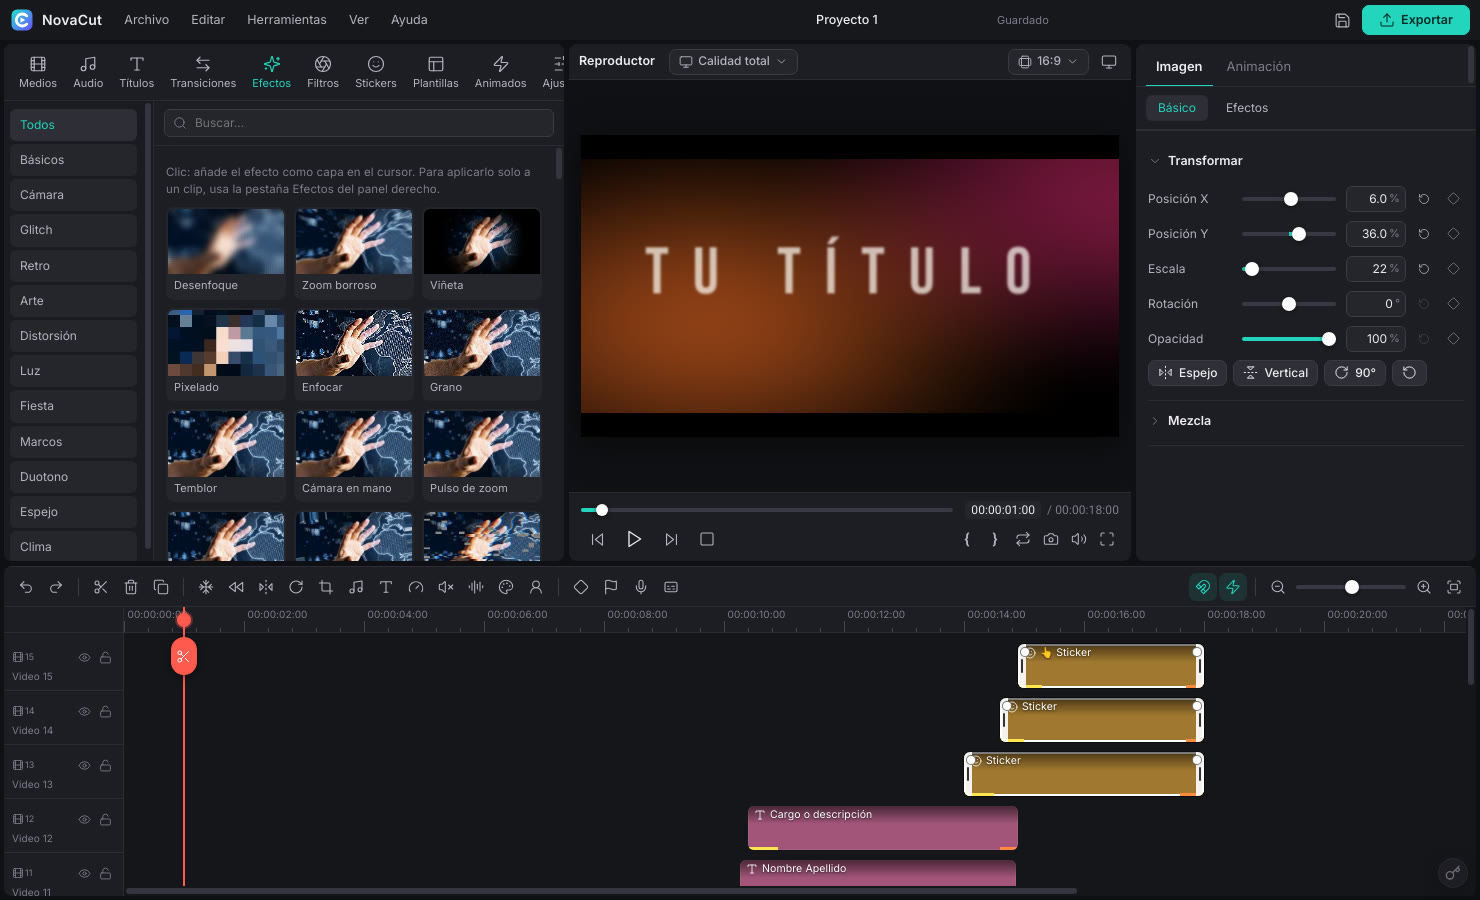
Task: Add a keyframe with the diamond icon
Action: click(x=581, y=587)
